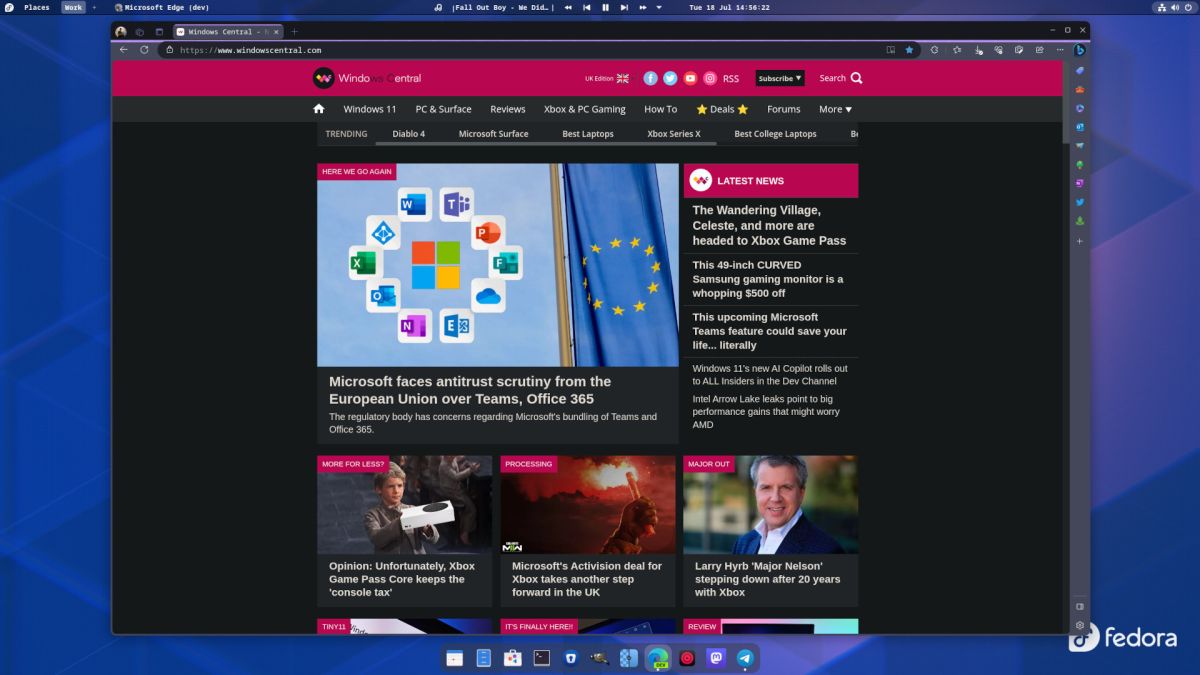Open Bing chat icon in Edge sidebar
The width and height of the screenshot is (1200, 675).
coord(1080,50)
